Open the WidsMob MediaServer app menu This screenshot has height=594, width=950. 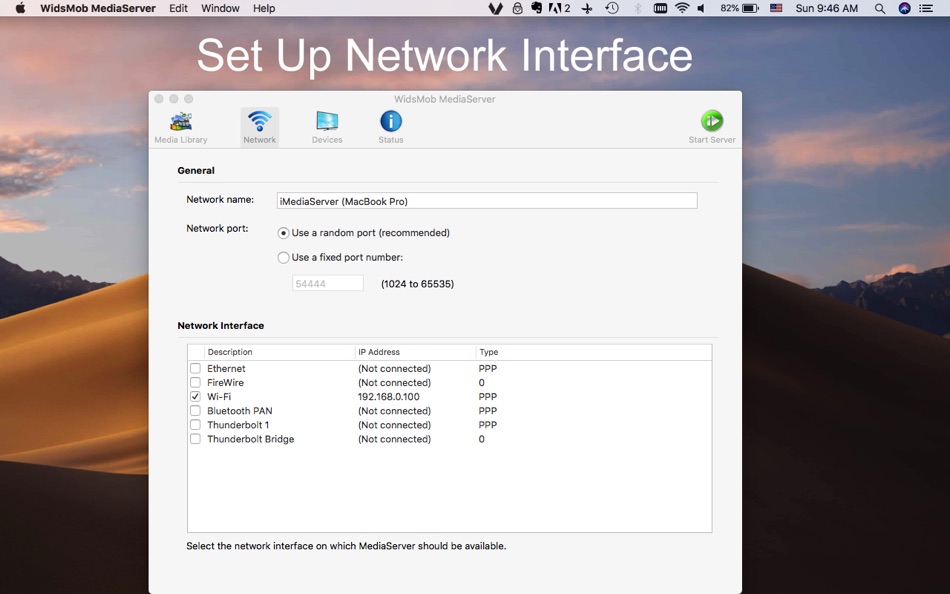[x=98, y=8]
